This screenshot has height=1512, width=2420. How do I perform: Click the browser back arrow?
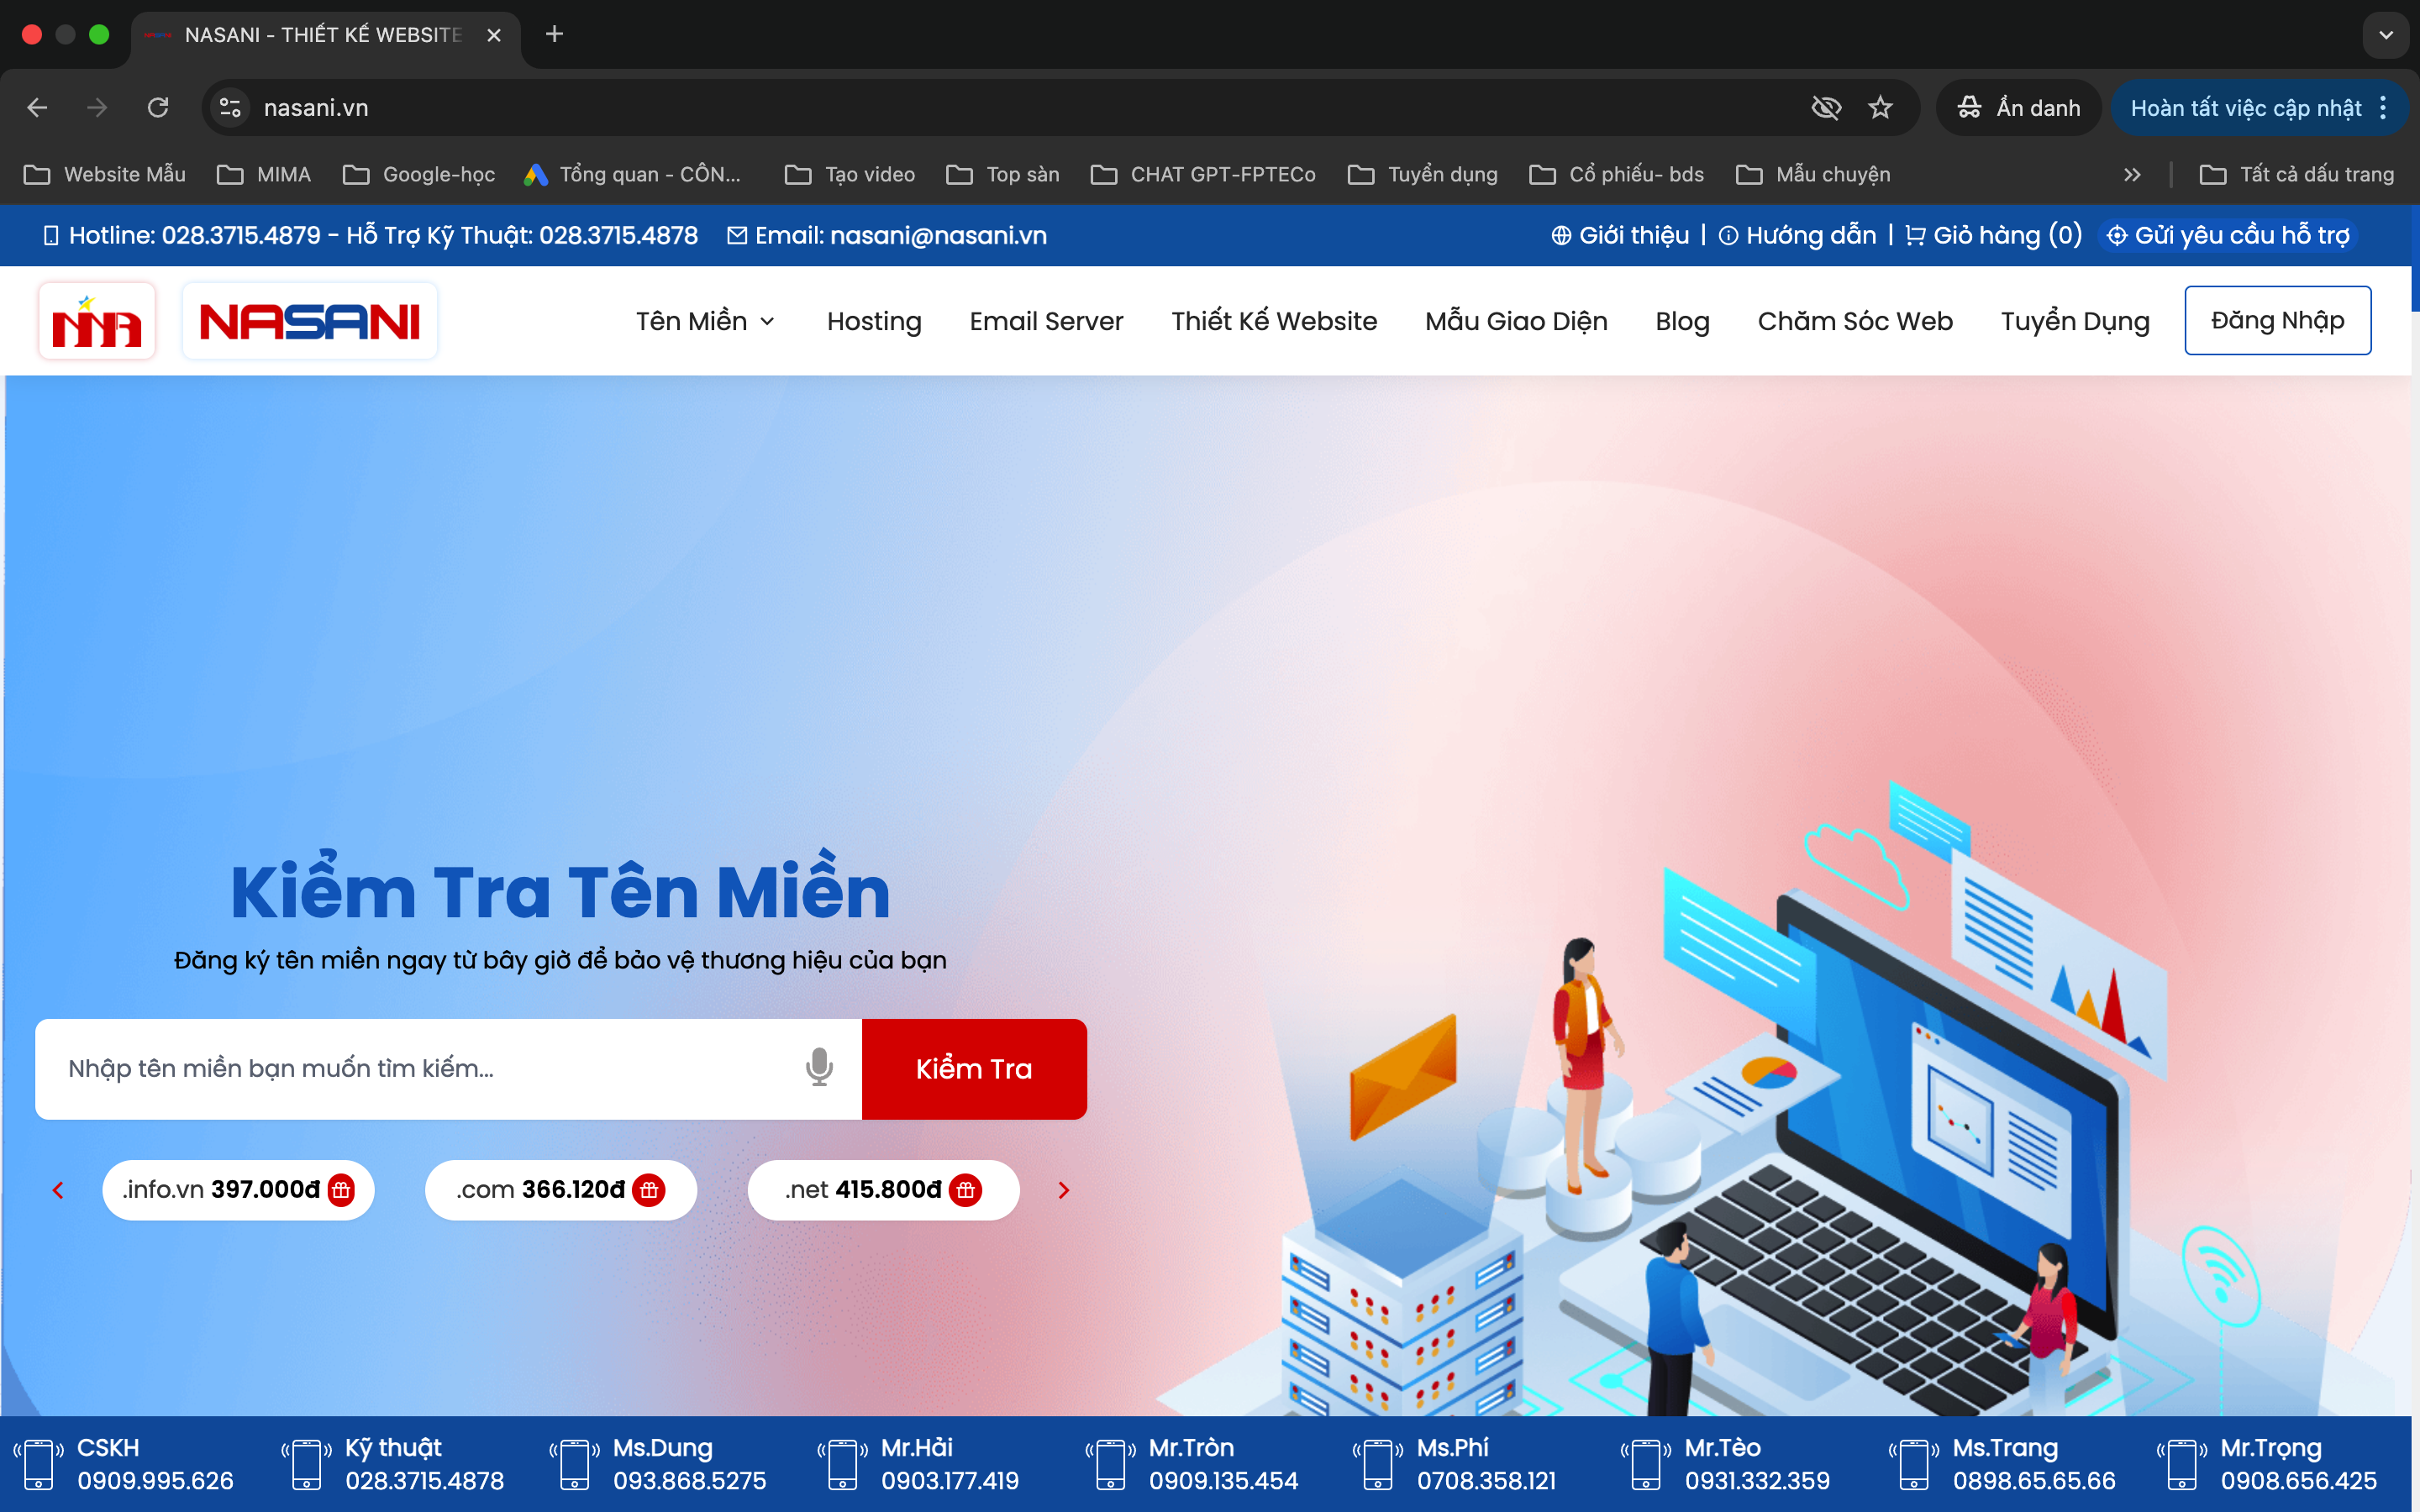tap(37, 107)
